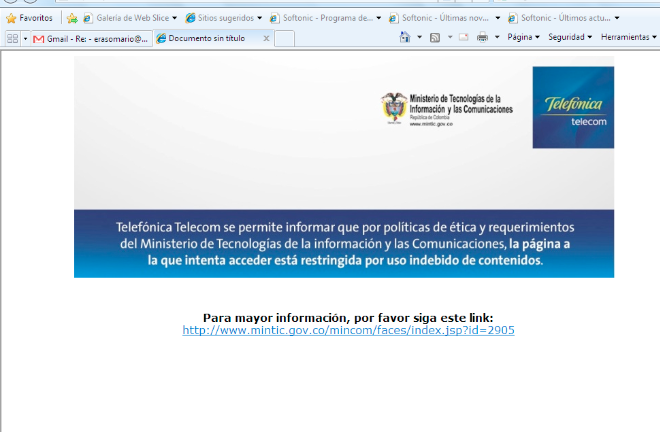
Task: Expand Sitios sugeridos dropdown arrow
Action: point(259,18)
